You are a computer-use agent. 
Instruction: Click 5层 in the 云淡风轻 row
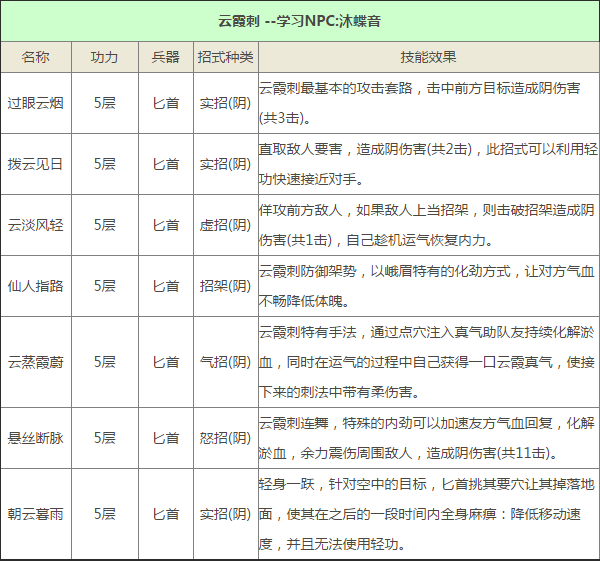[105, 225]
